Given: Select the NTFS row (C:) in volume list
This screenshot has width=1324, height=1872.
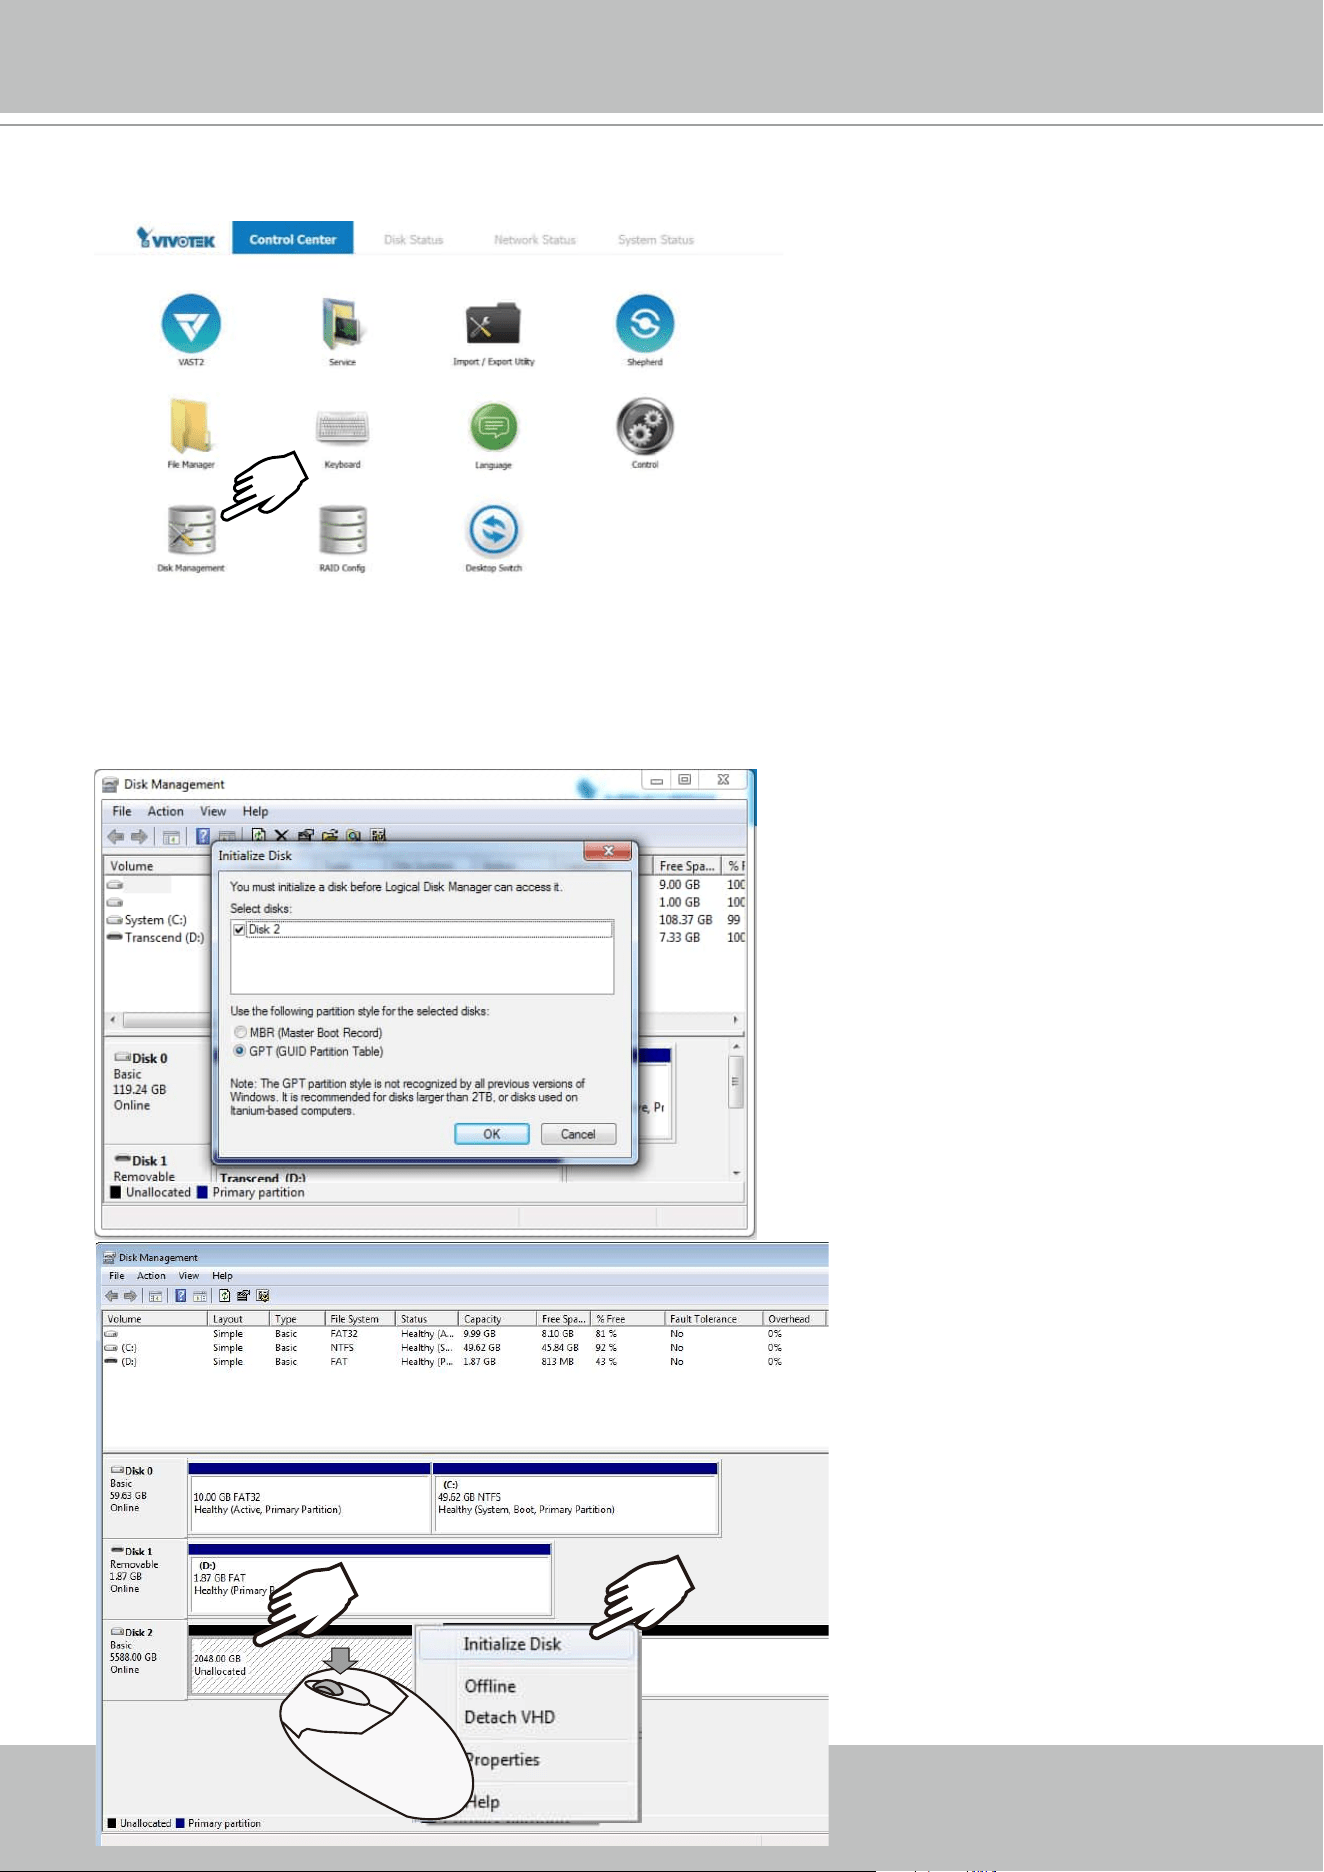Looking at the screenshot, I should 465,1348.
